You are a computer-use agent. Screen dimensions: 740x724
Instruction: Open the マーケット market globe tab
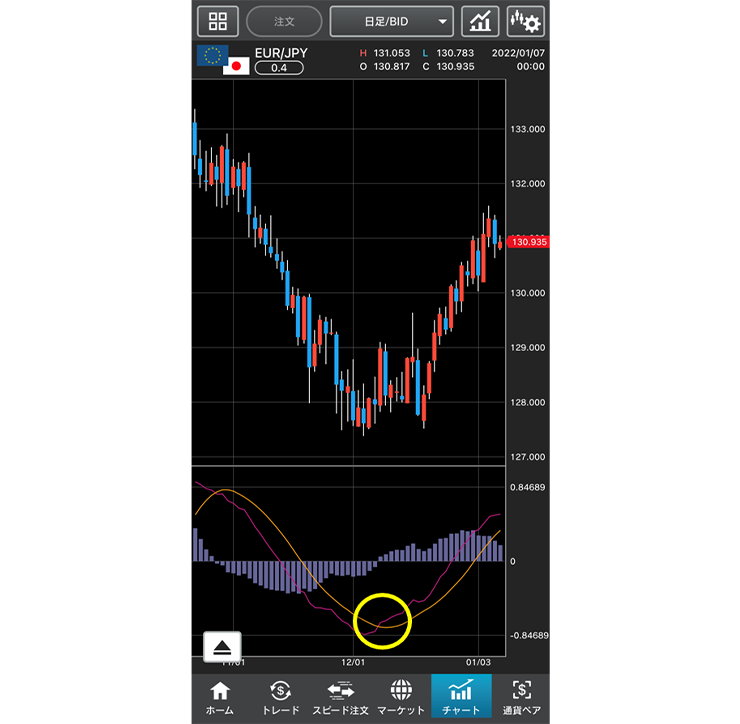pos(400,696)
